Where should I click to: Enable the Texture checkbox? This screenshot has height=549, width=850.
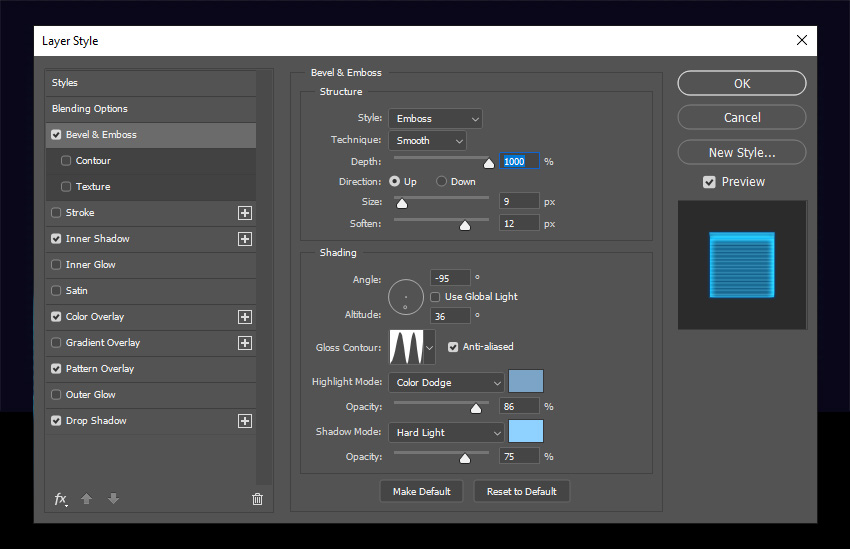(66, 186)
